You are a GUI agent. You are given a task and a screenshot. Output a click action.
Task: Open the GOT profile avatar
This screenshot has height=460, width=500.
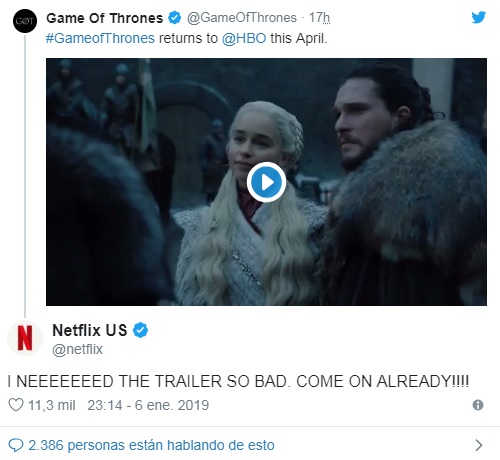tap(25, 21)
